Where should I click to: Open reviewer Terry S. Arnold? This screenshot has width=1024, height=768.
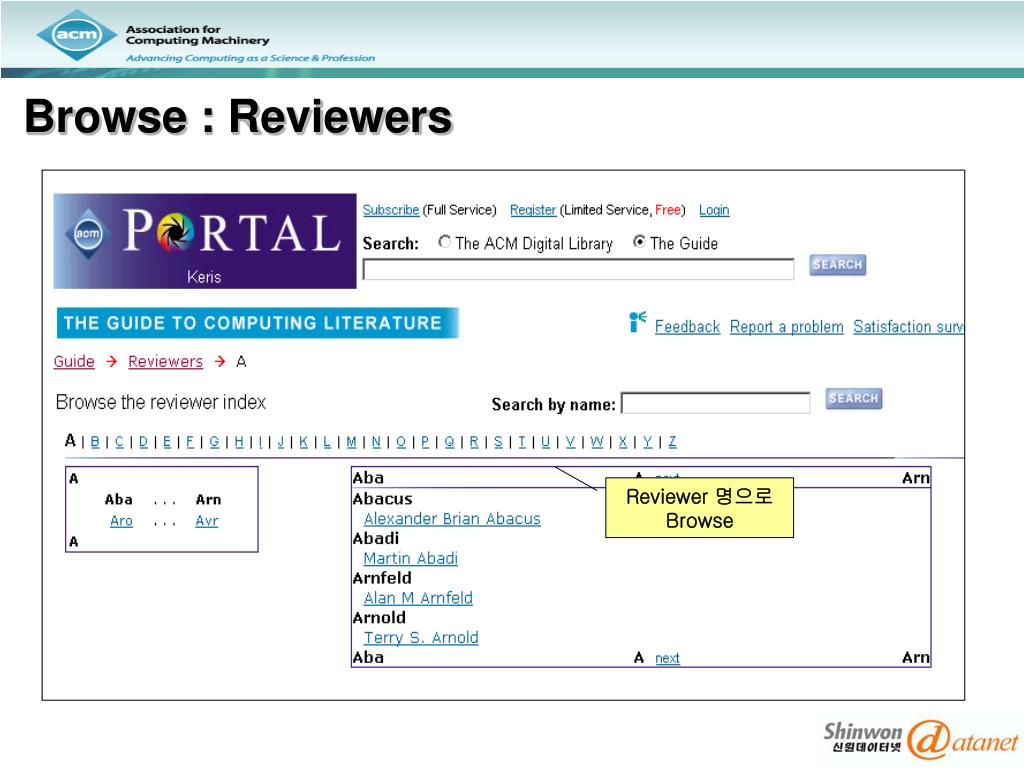[421, 637]
